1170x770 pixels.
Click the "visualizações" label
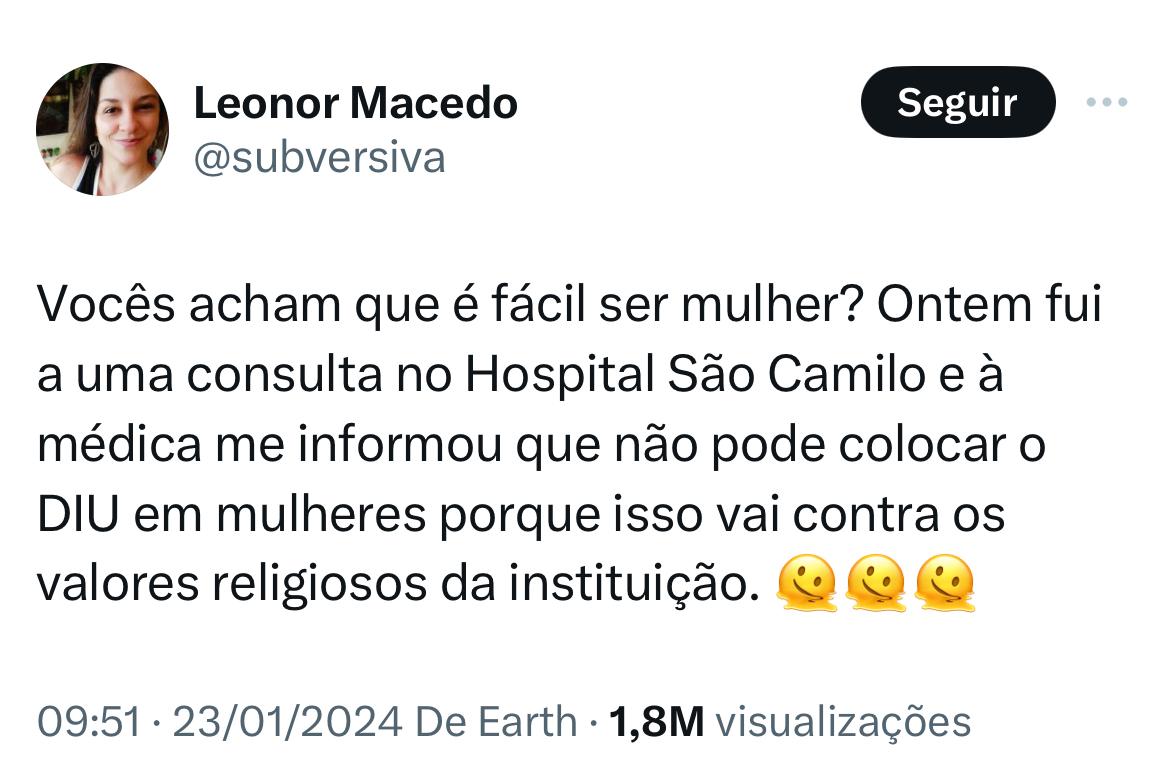pos(845,721)
